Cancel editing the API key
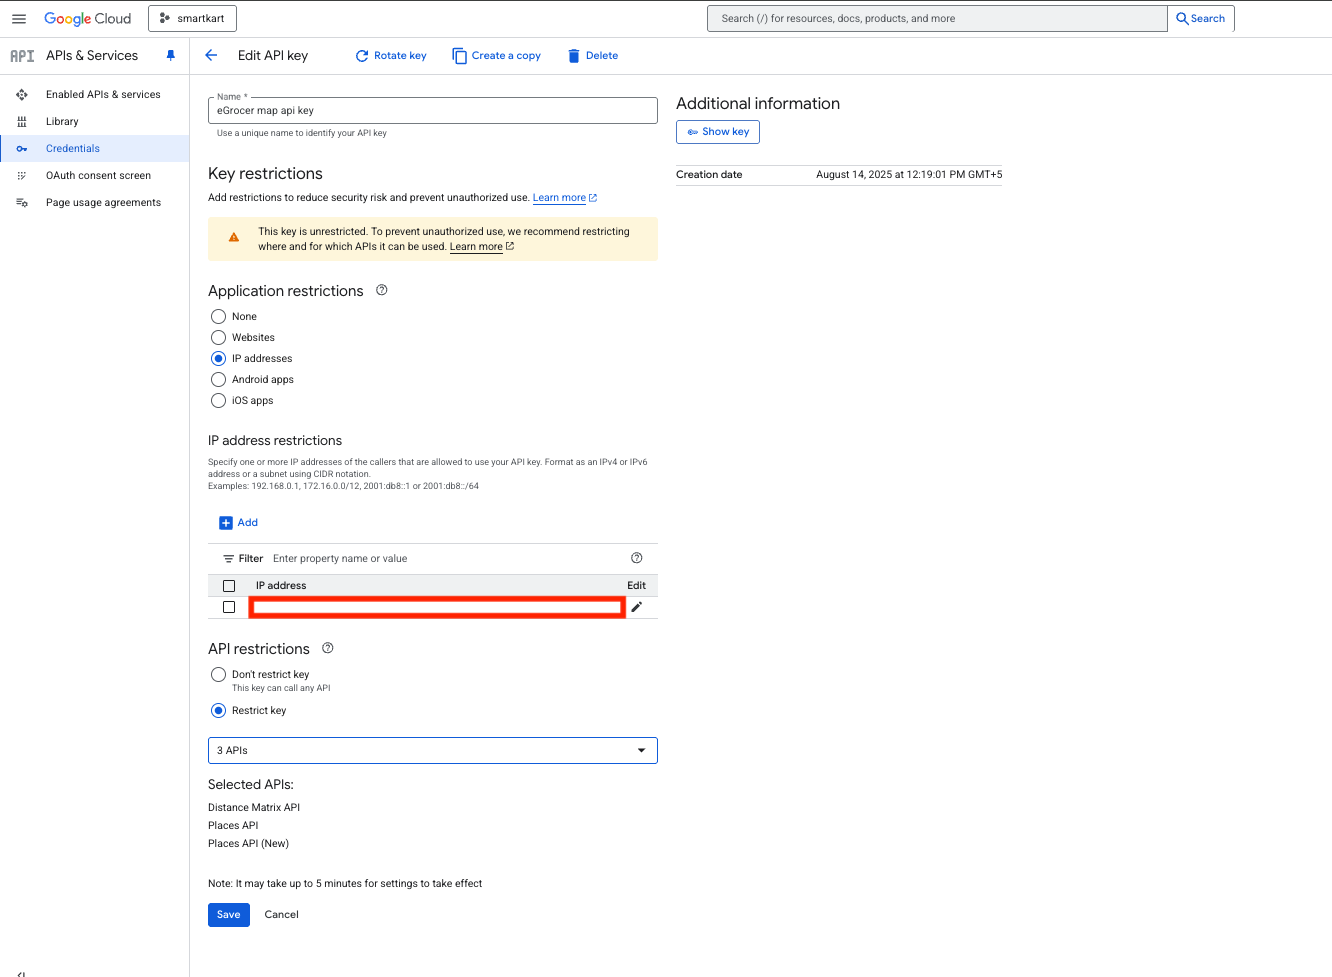This screenshot has height=977, width=1332. (281, 914)
